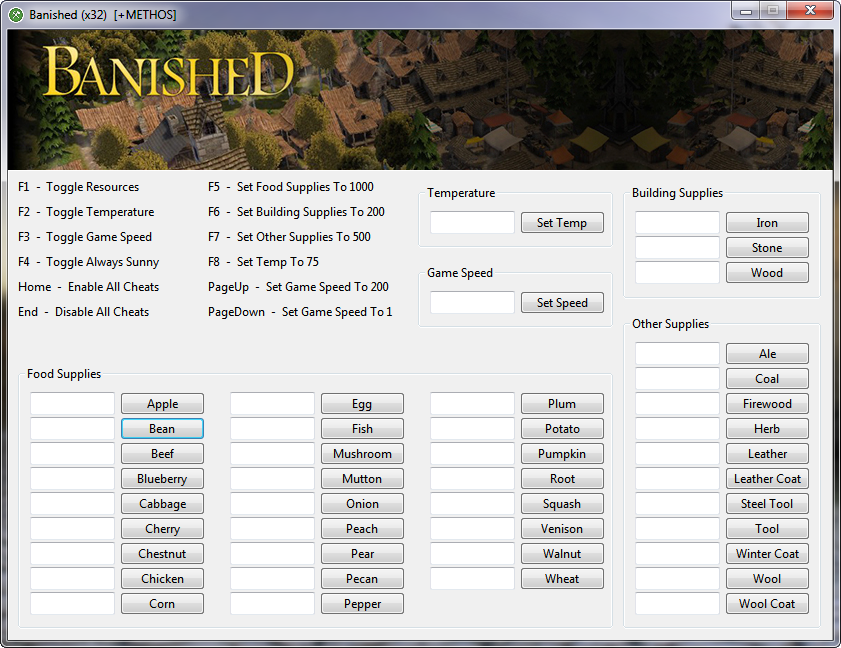Viewport: 841px width, 648px height.
Task: Click the 'F1 - Toggle Resources' hotkey text
Action: tap(78, 187)
